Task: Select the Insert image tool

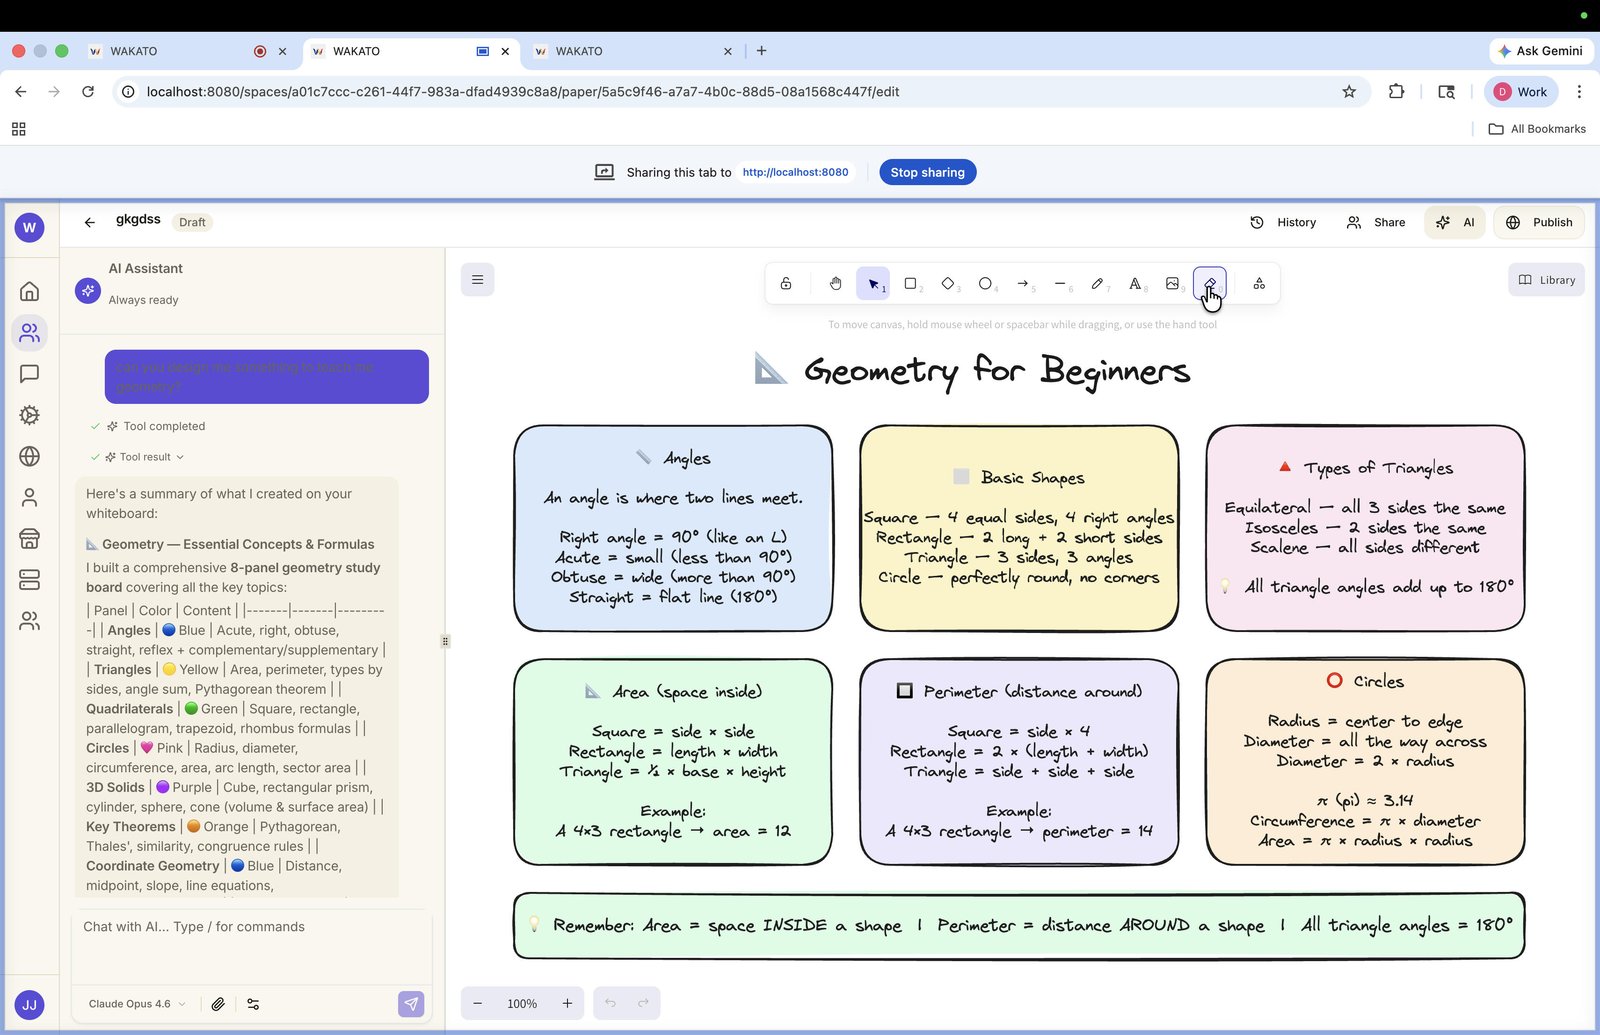Action: click(1173, 284)
